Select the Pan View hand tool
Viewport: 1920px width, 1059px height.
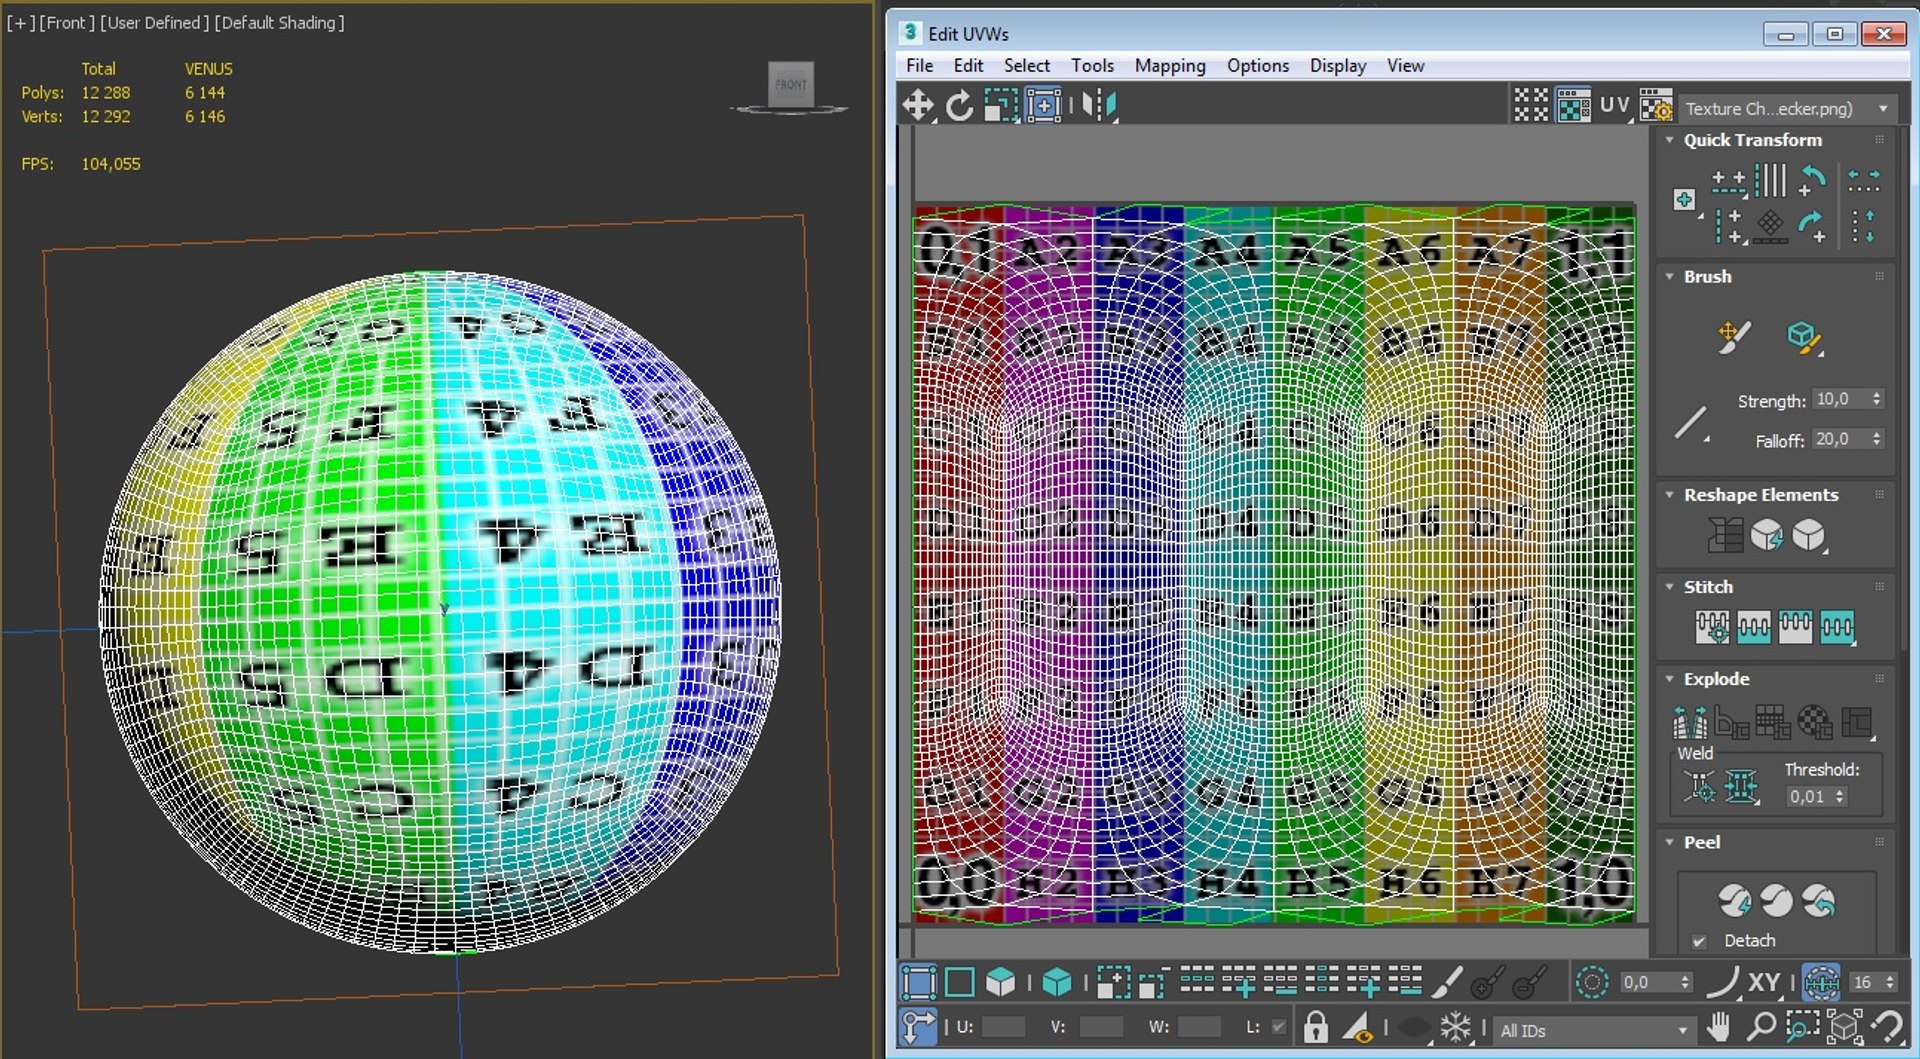1718,1027
